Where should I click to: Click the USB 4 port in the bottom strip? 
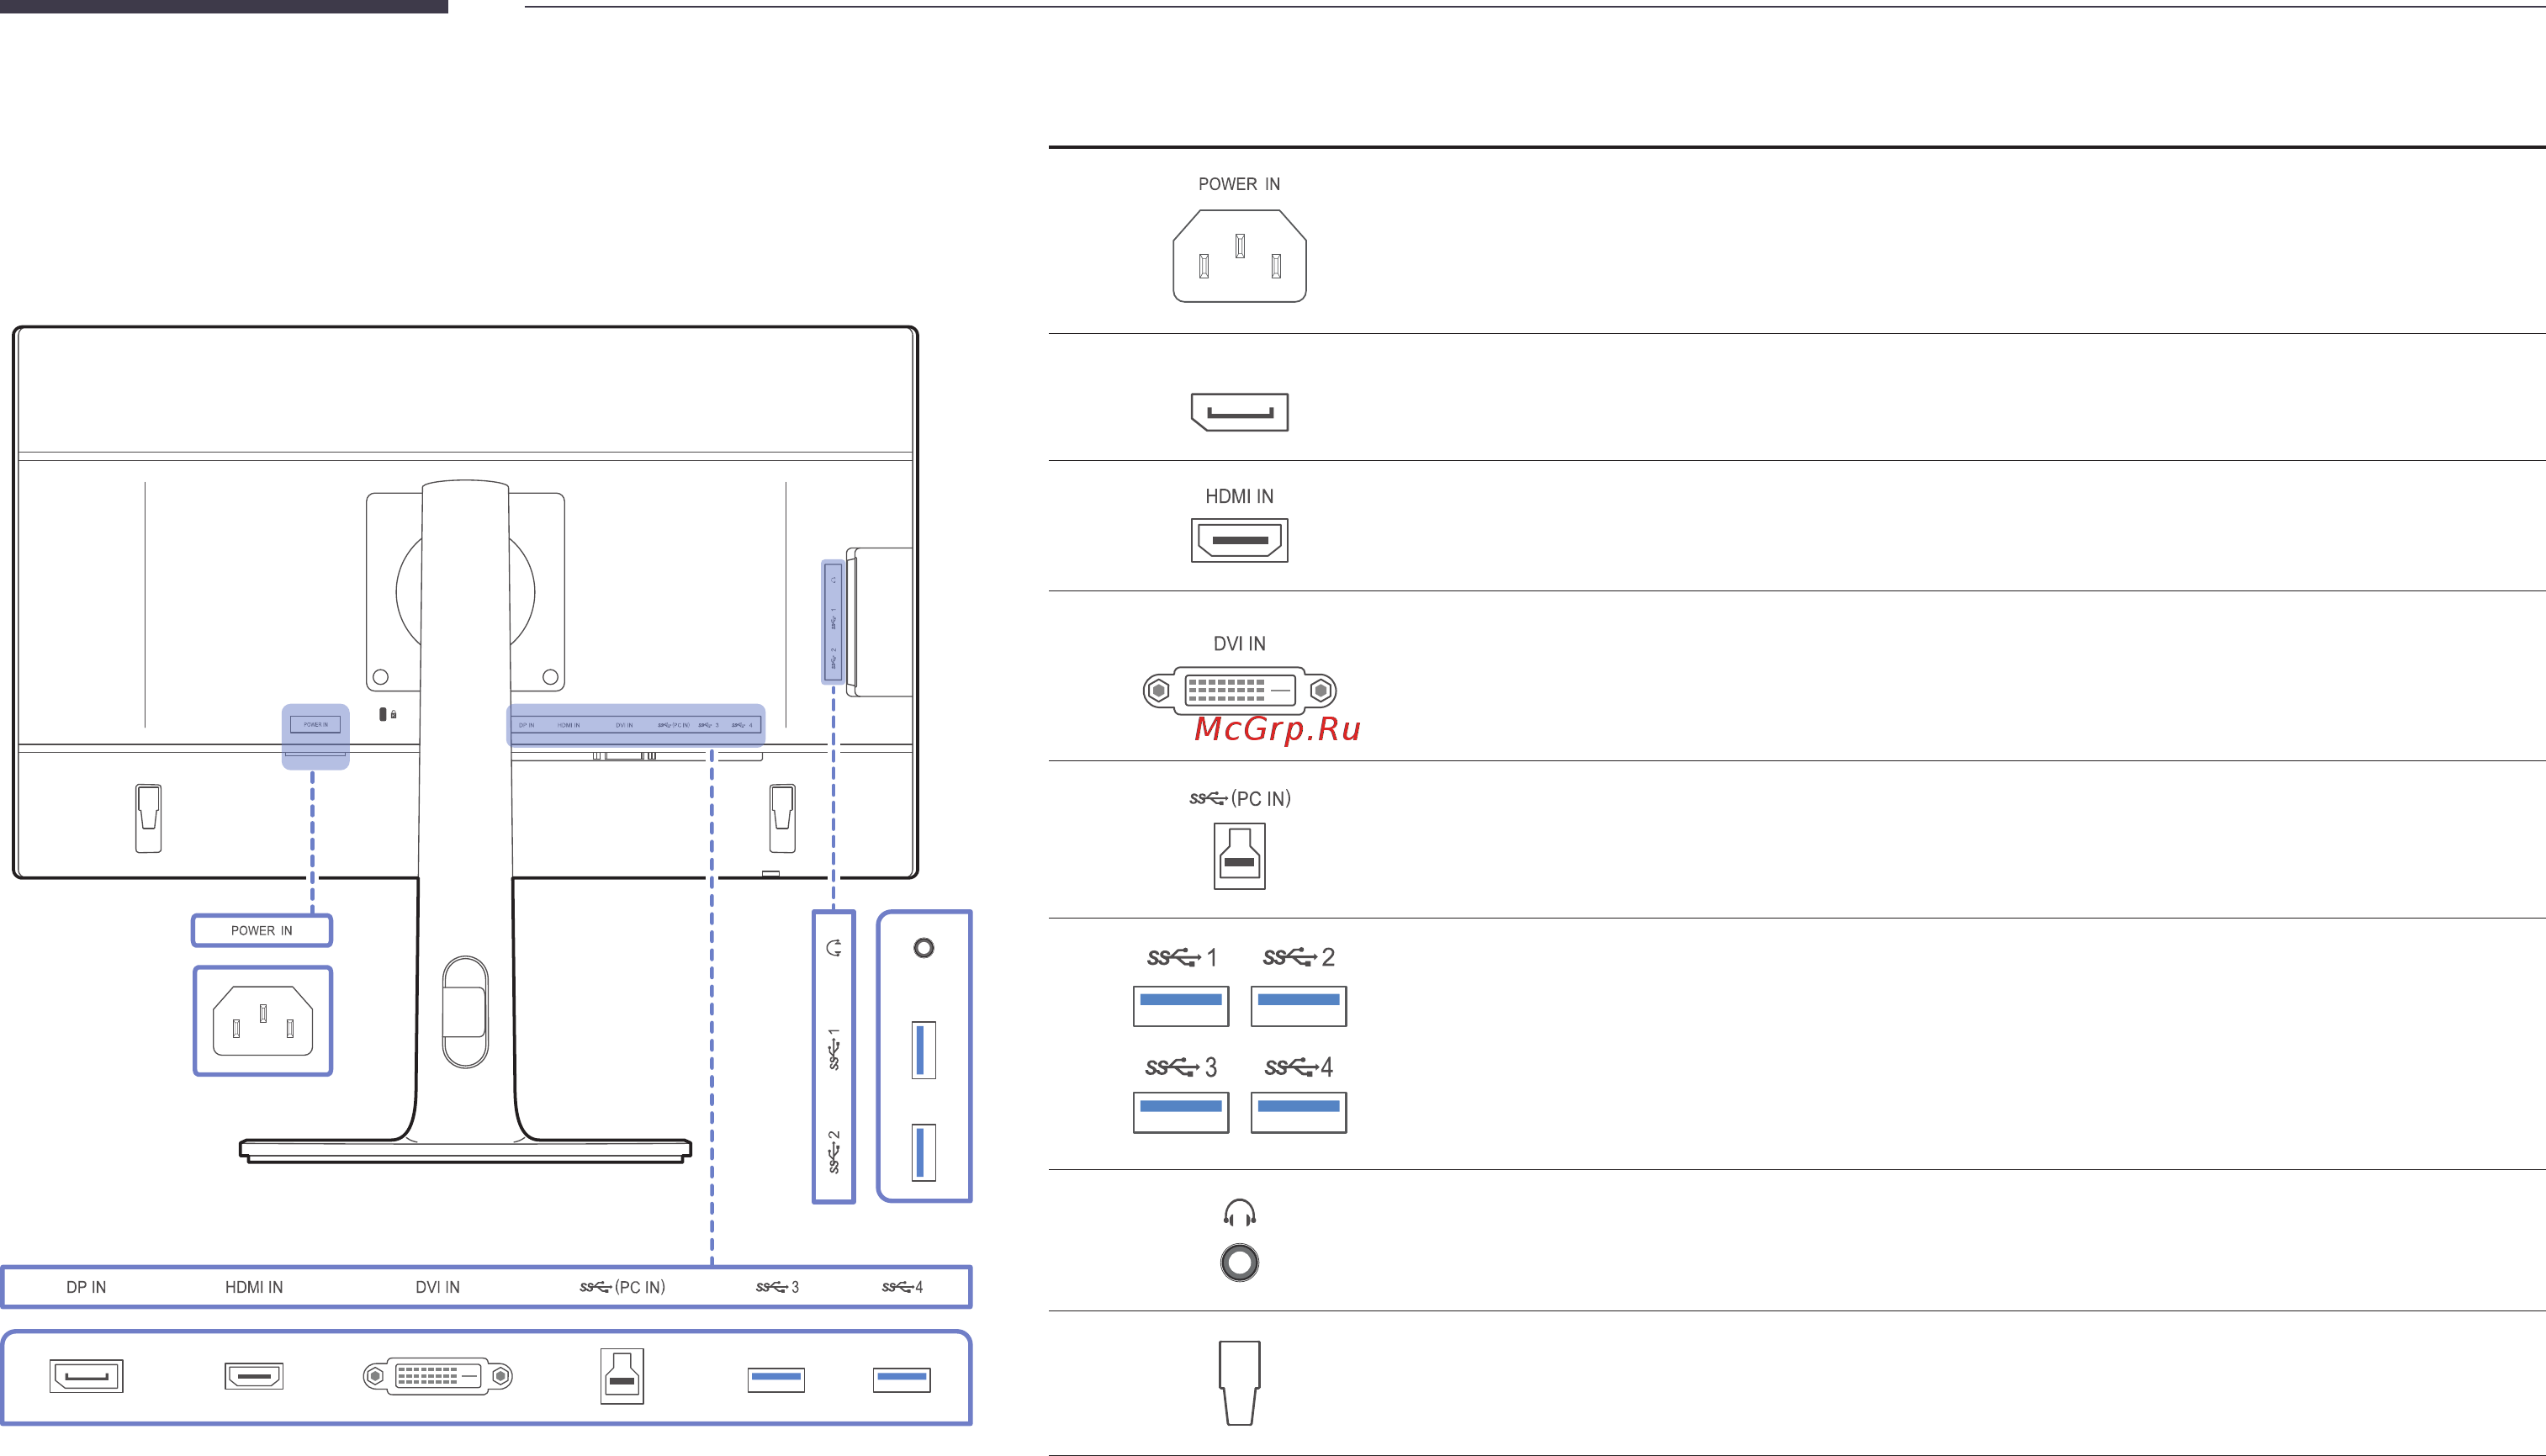(901, 1380)
